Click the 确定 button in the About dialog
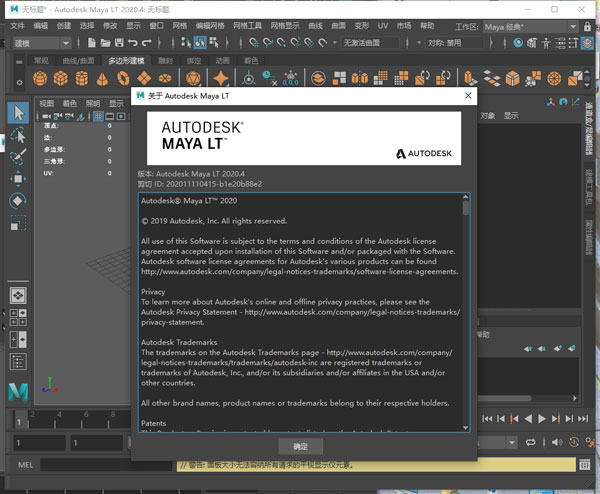The height and width of the screenshot is (494, 600). coord(300,446)
